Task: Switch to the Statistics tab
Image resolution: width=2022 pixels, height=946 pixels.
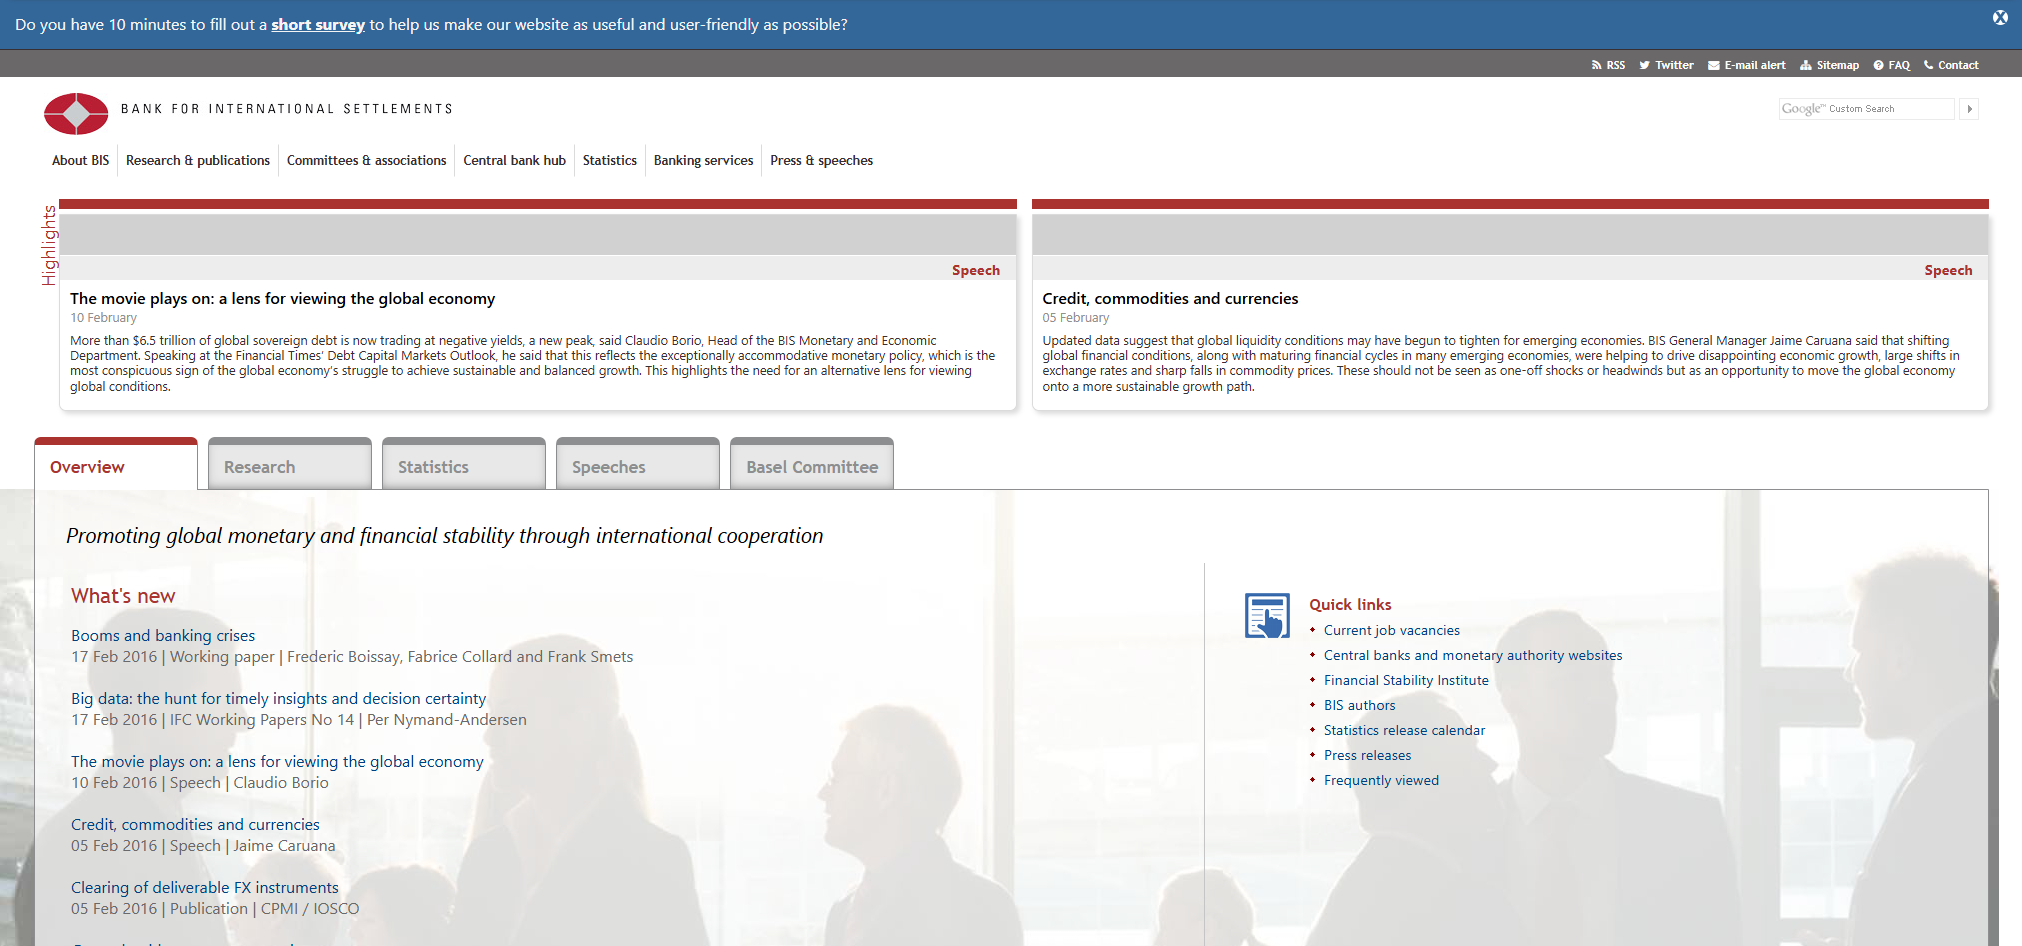Action: (464, 465)
